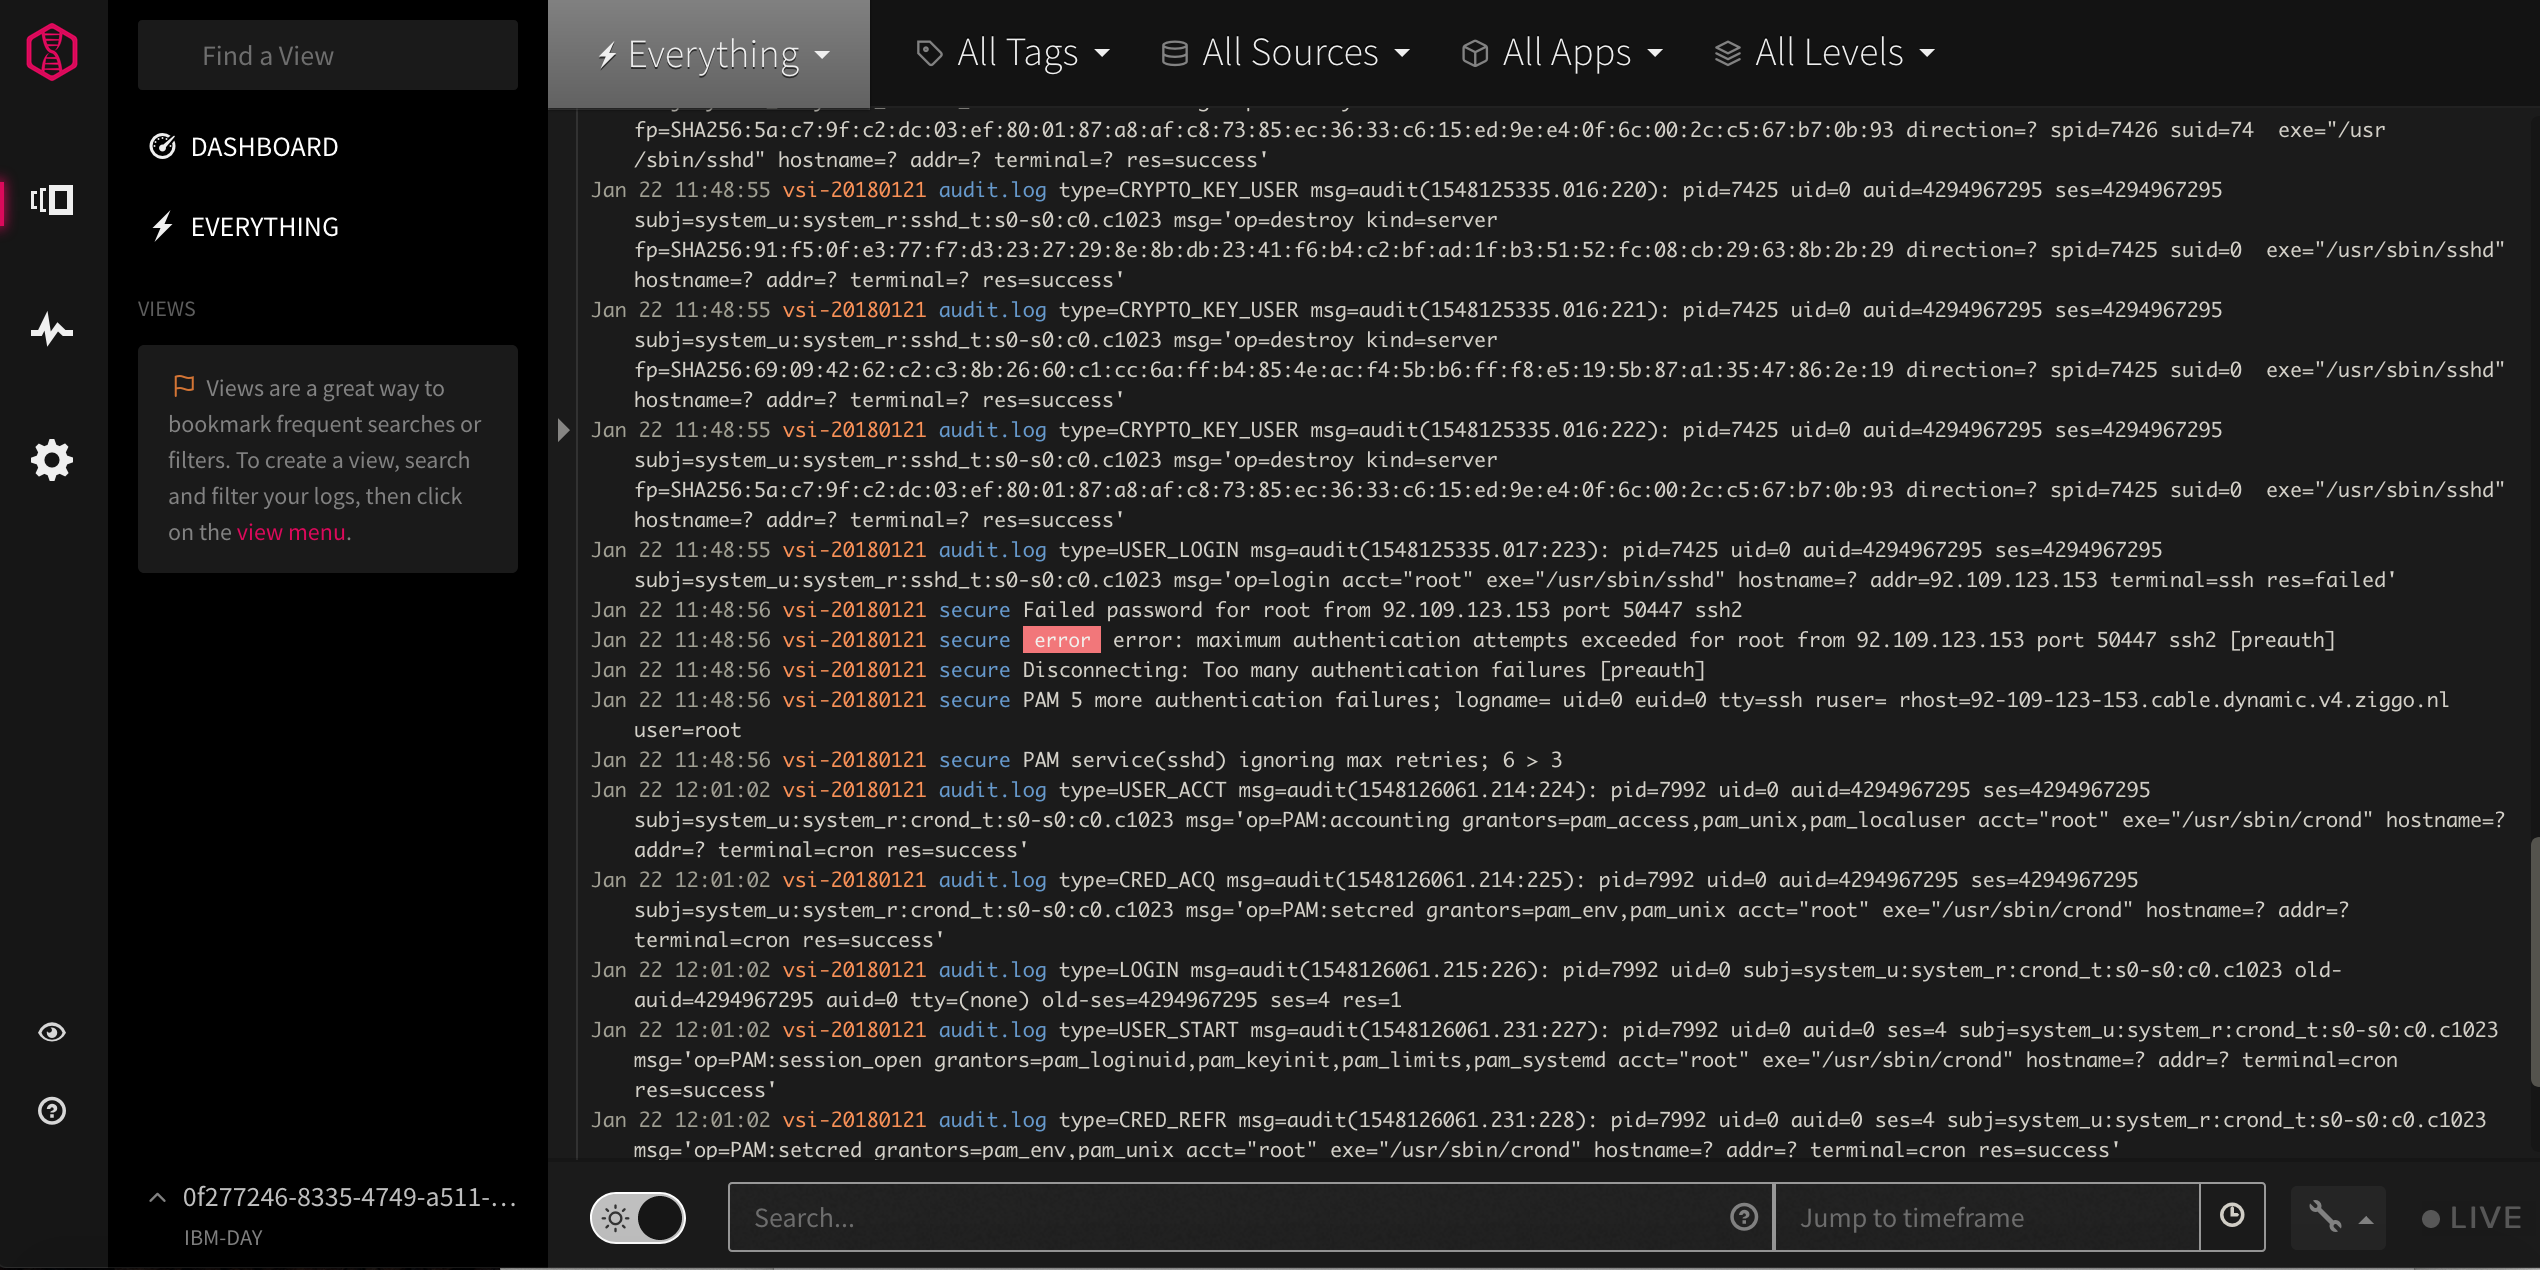
Task: Click the view menu link in the Views tip
Action: point(290,531)
